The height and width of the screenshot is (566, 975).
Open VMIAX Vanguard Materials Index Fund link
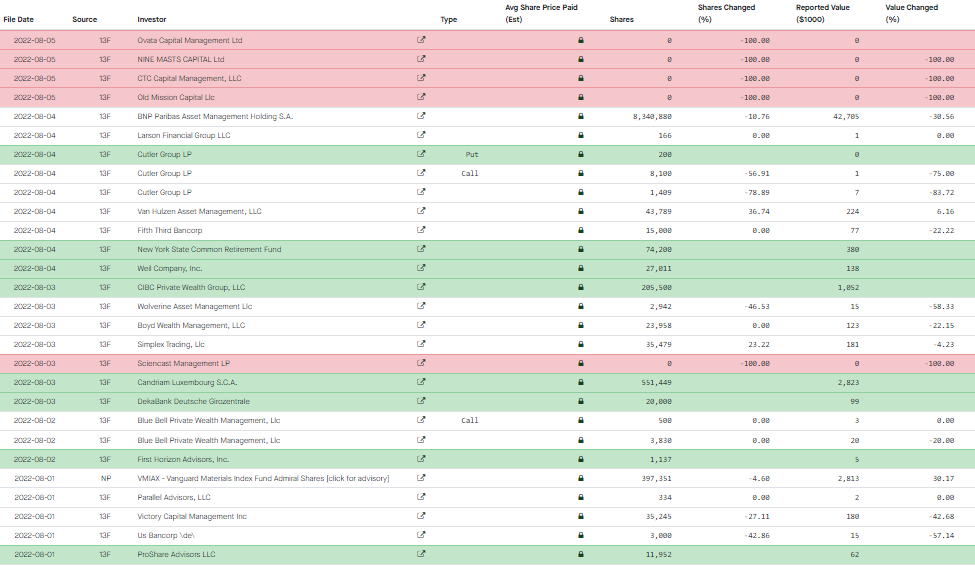tap(263, 478)
